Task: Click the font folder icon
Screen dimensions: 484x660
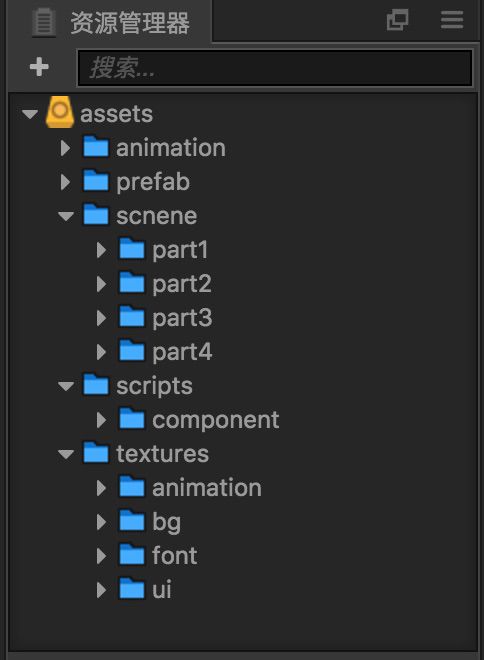Action: 132,555
